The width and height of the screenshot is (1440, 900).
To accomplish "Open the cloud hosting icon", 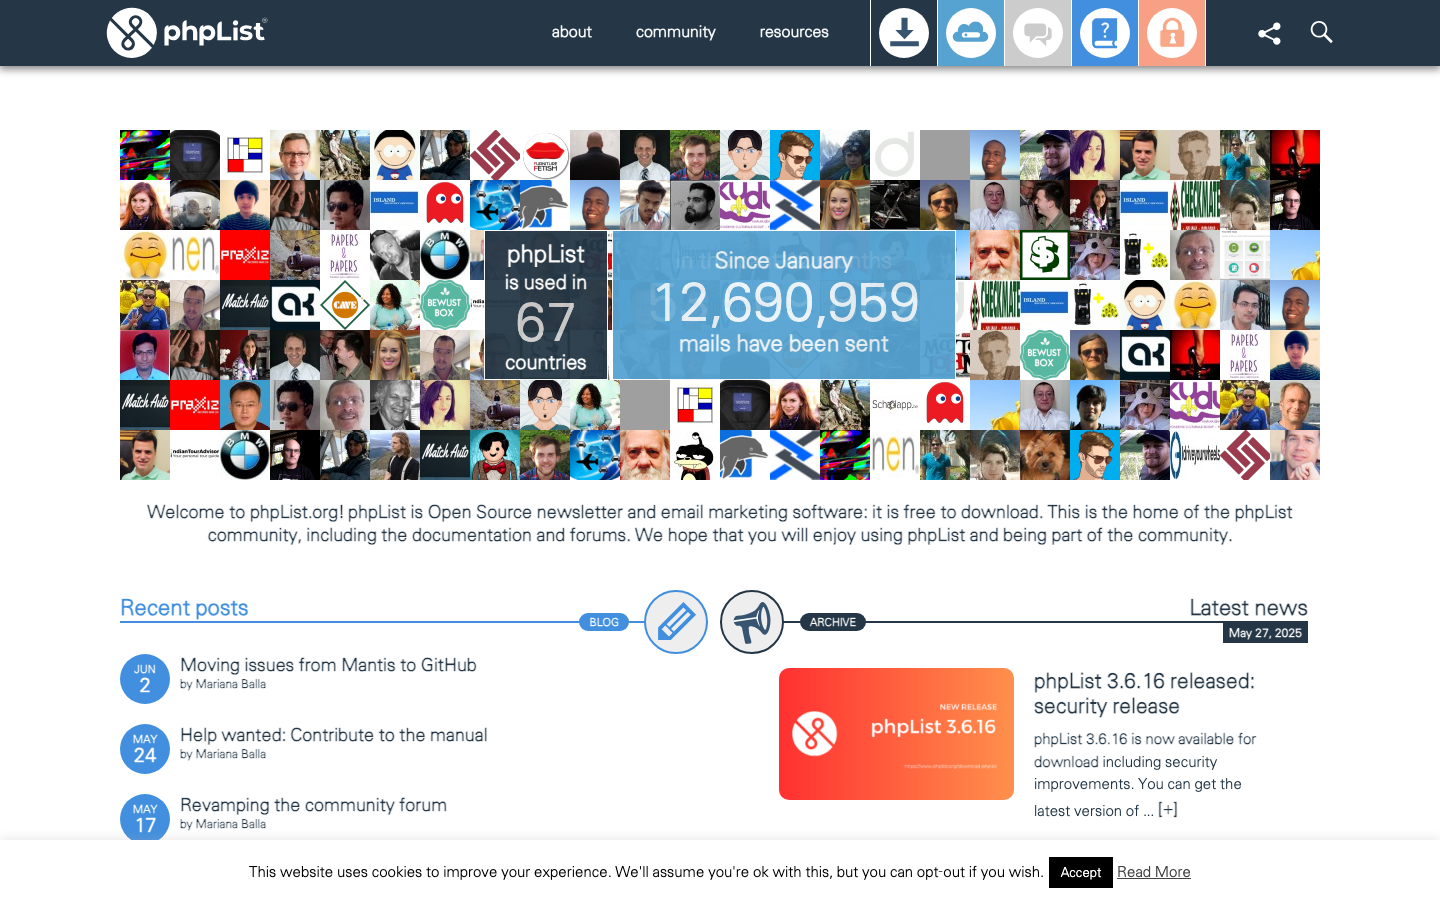I will tap(971, 33).
